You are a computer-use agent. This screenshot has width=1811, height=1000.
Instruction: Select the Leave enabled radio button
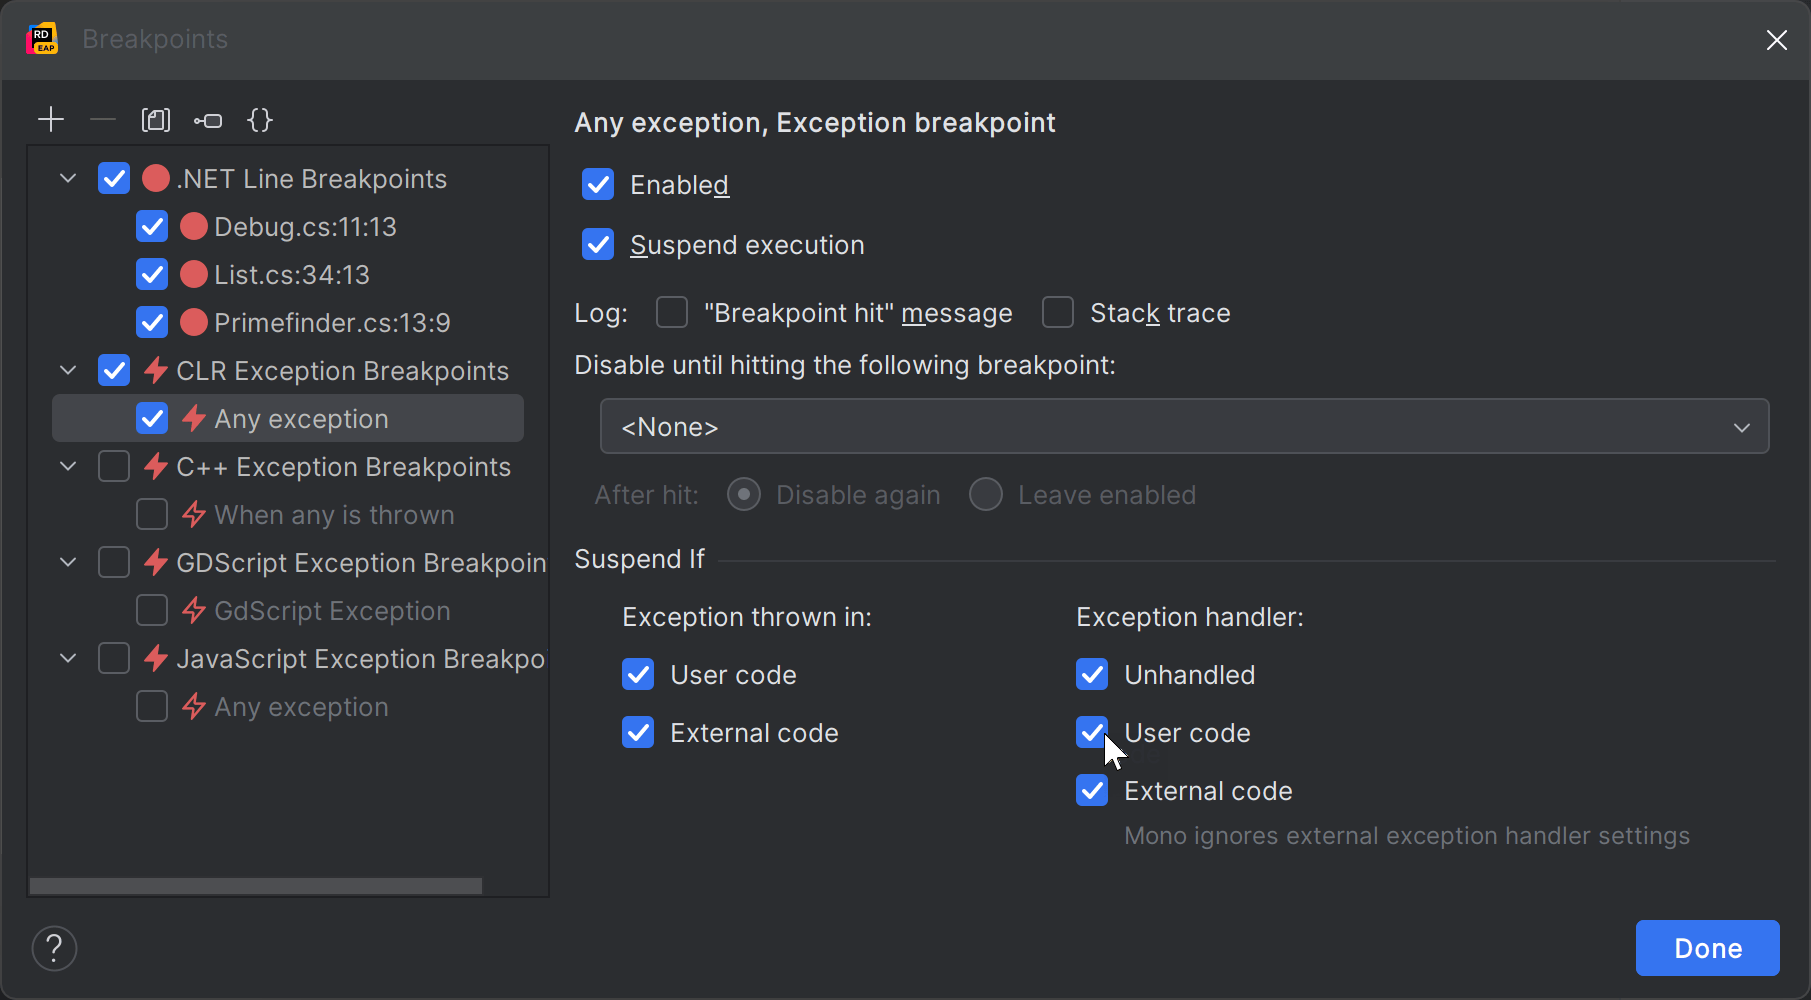pos(986,495)
